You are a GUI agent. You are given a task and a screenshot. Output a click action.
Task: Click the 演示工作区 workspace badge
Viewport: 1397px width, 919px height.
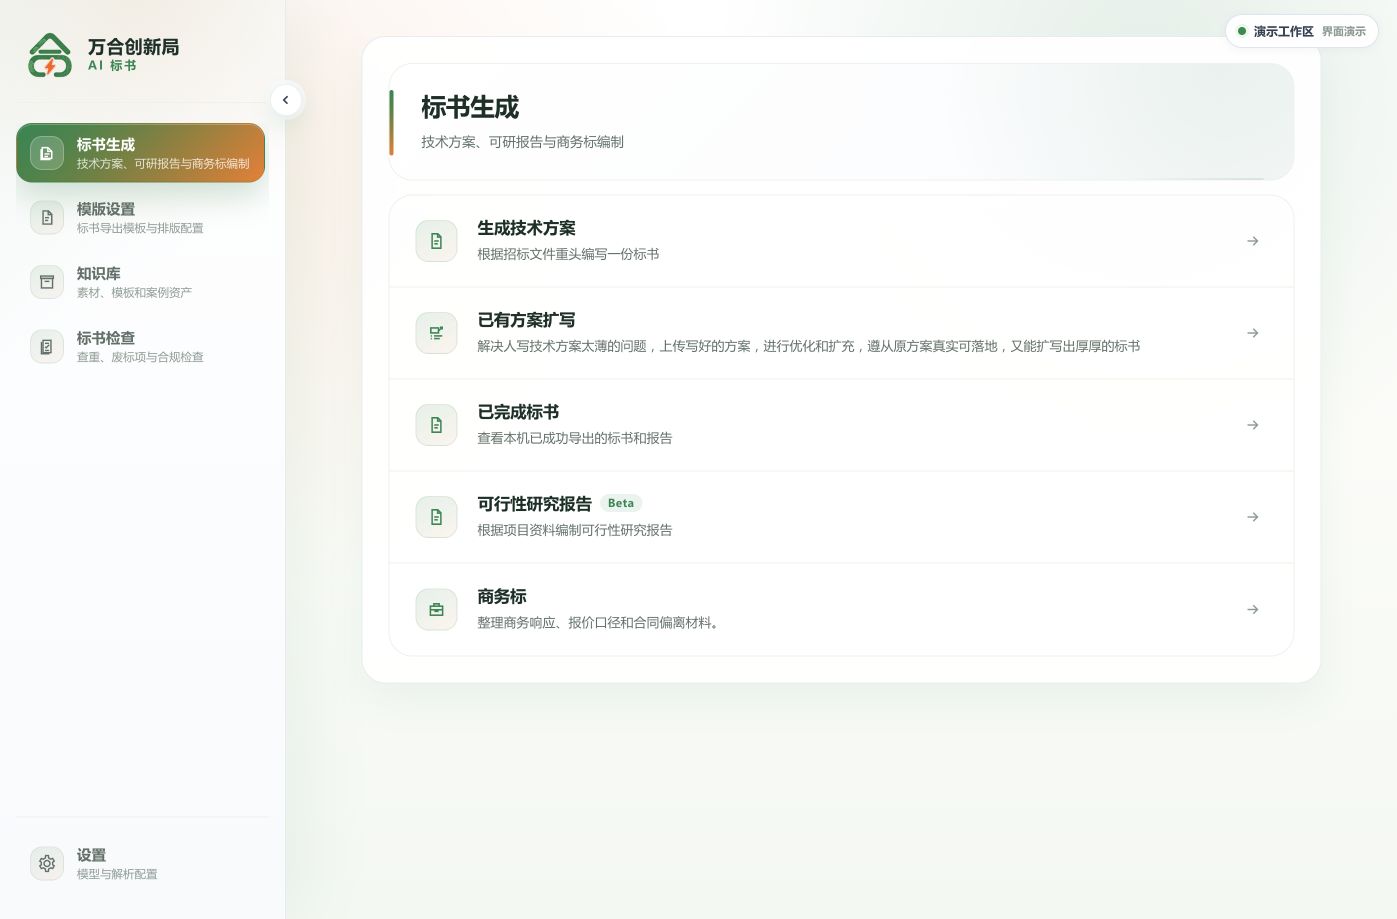pyautogui.click(x=1301, y=31)
